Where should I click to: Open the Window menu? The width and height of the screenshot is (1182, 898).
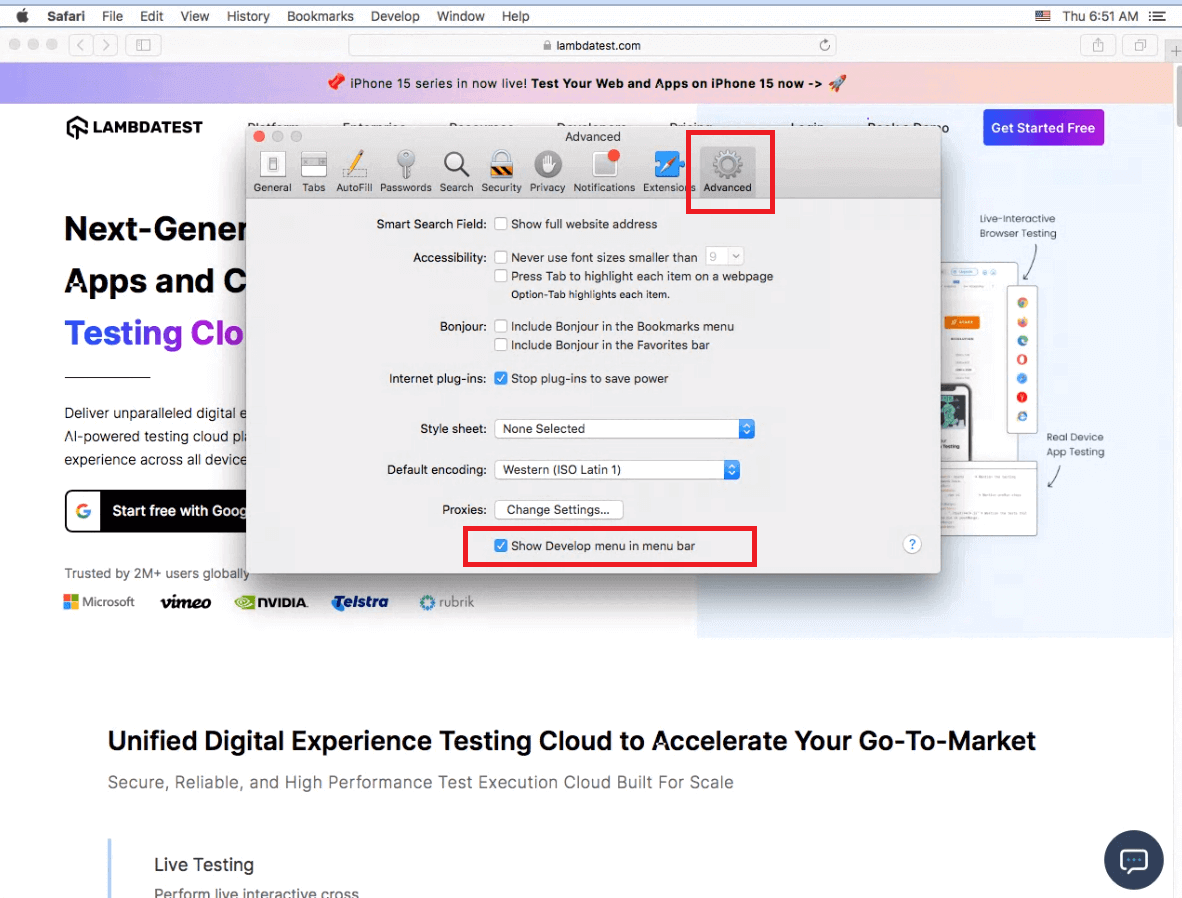[461, 16]
